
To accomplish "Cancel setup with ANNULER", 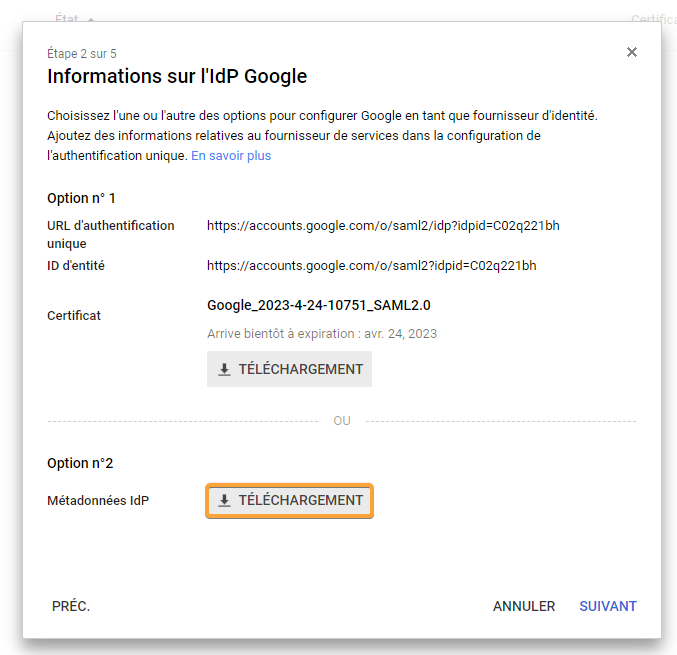I will click(x=524, y=606).
